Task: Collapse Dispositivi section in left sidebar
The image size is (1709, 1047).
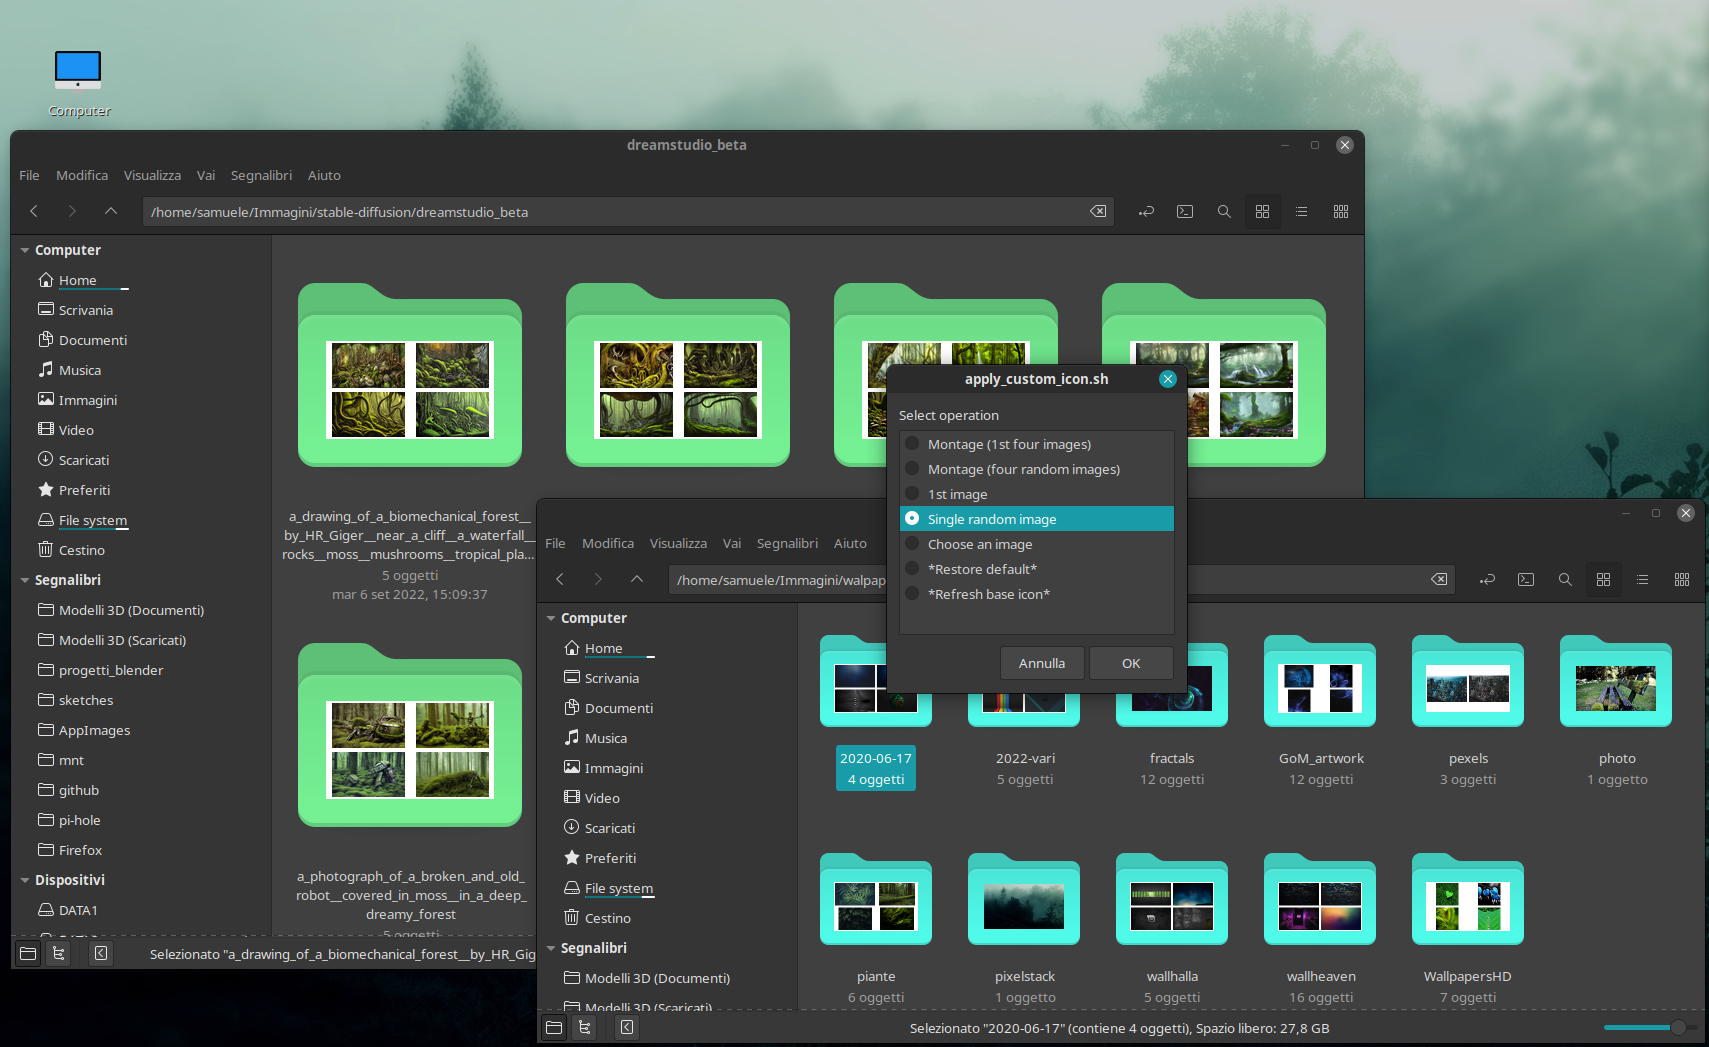Action: click(25, 880)
